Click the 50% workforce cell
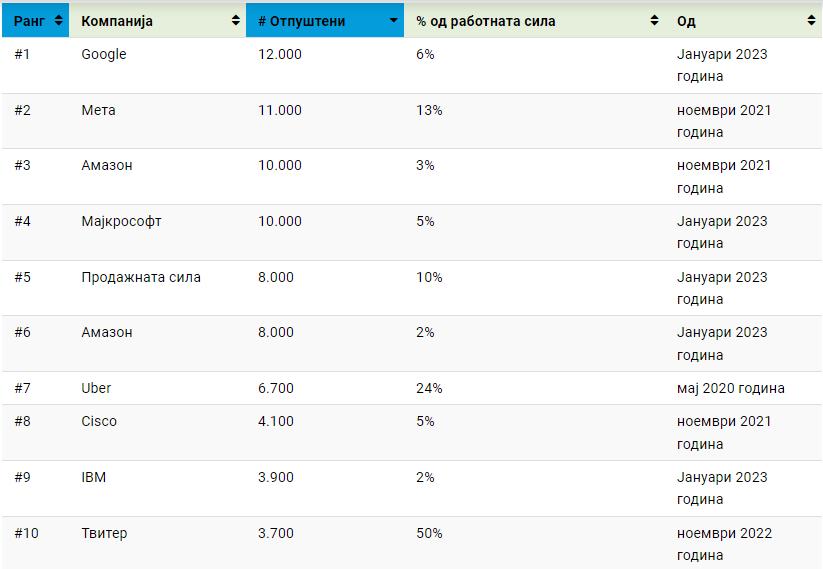Image resolution: width=823 pixels, height=569 pixels. coord(429,533)
